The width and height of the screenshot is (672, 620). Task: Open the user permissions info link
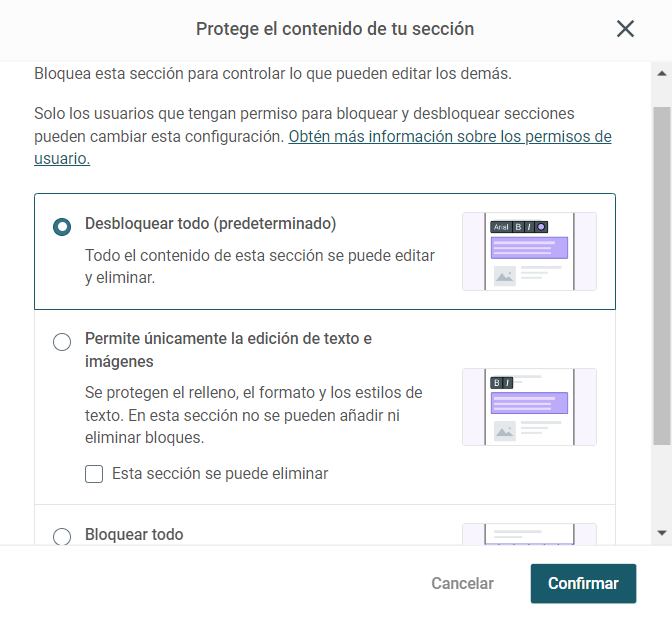[x=322, y=147]
